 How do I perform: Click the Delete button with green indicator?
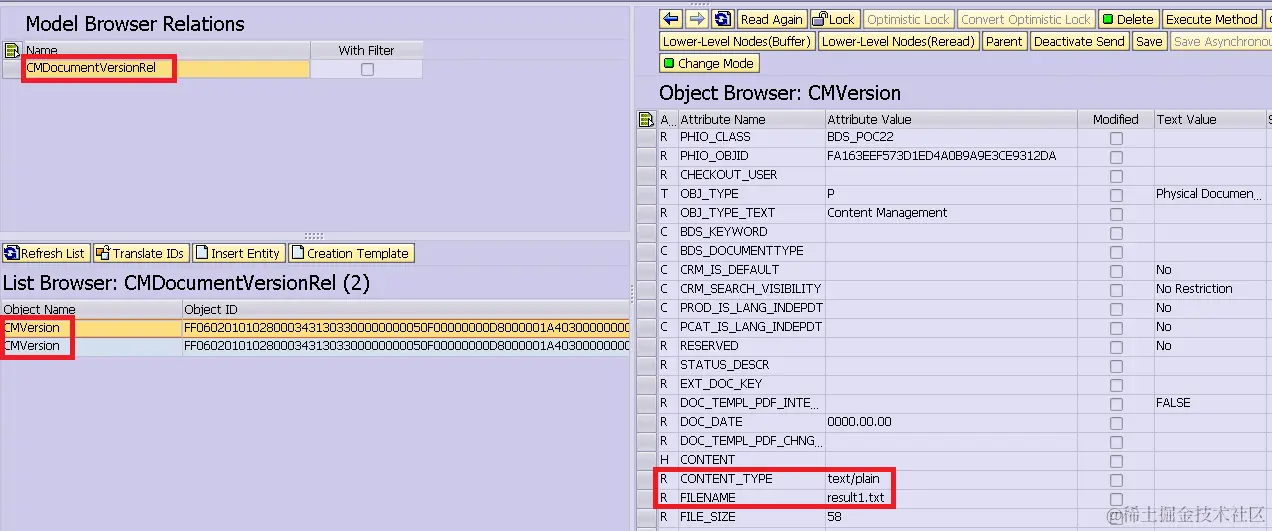[1128, 19]
